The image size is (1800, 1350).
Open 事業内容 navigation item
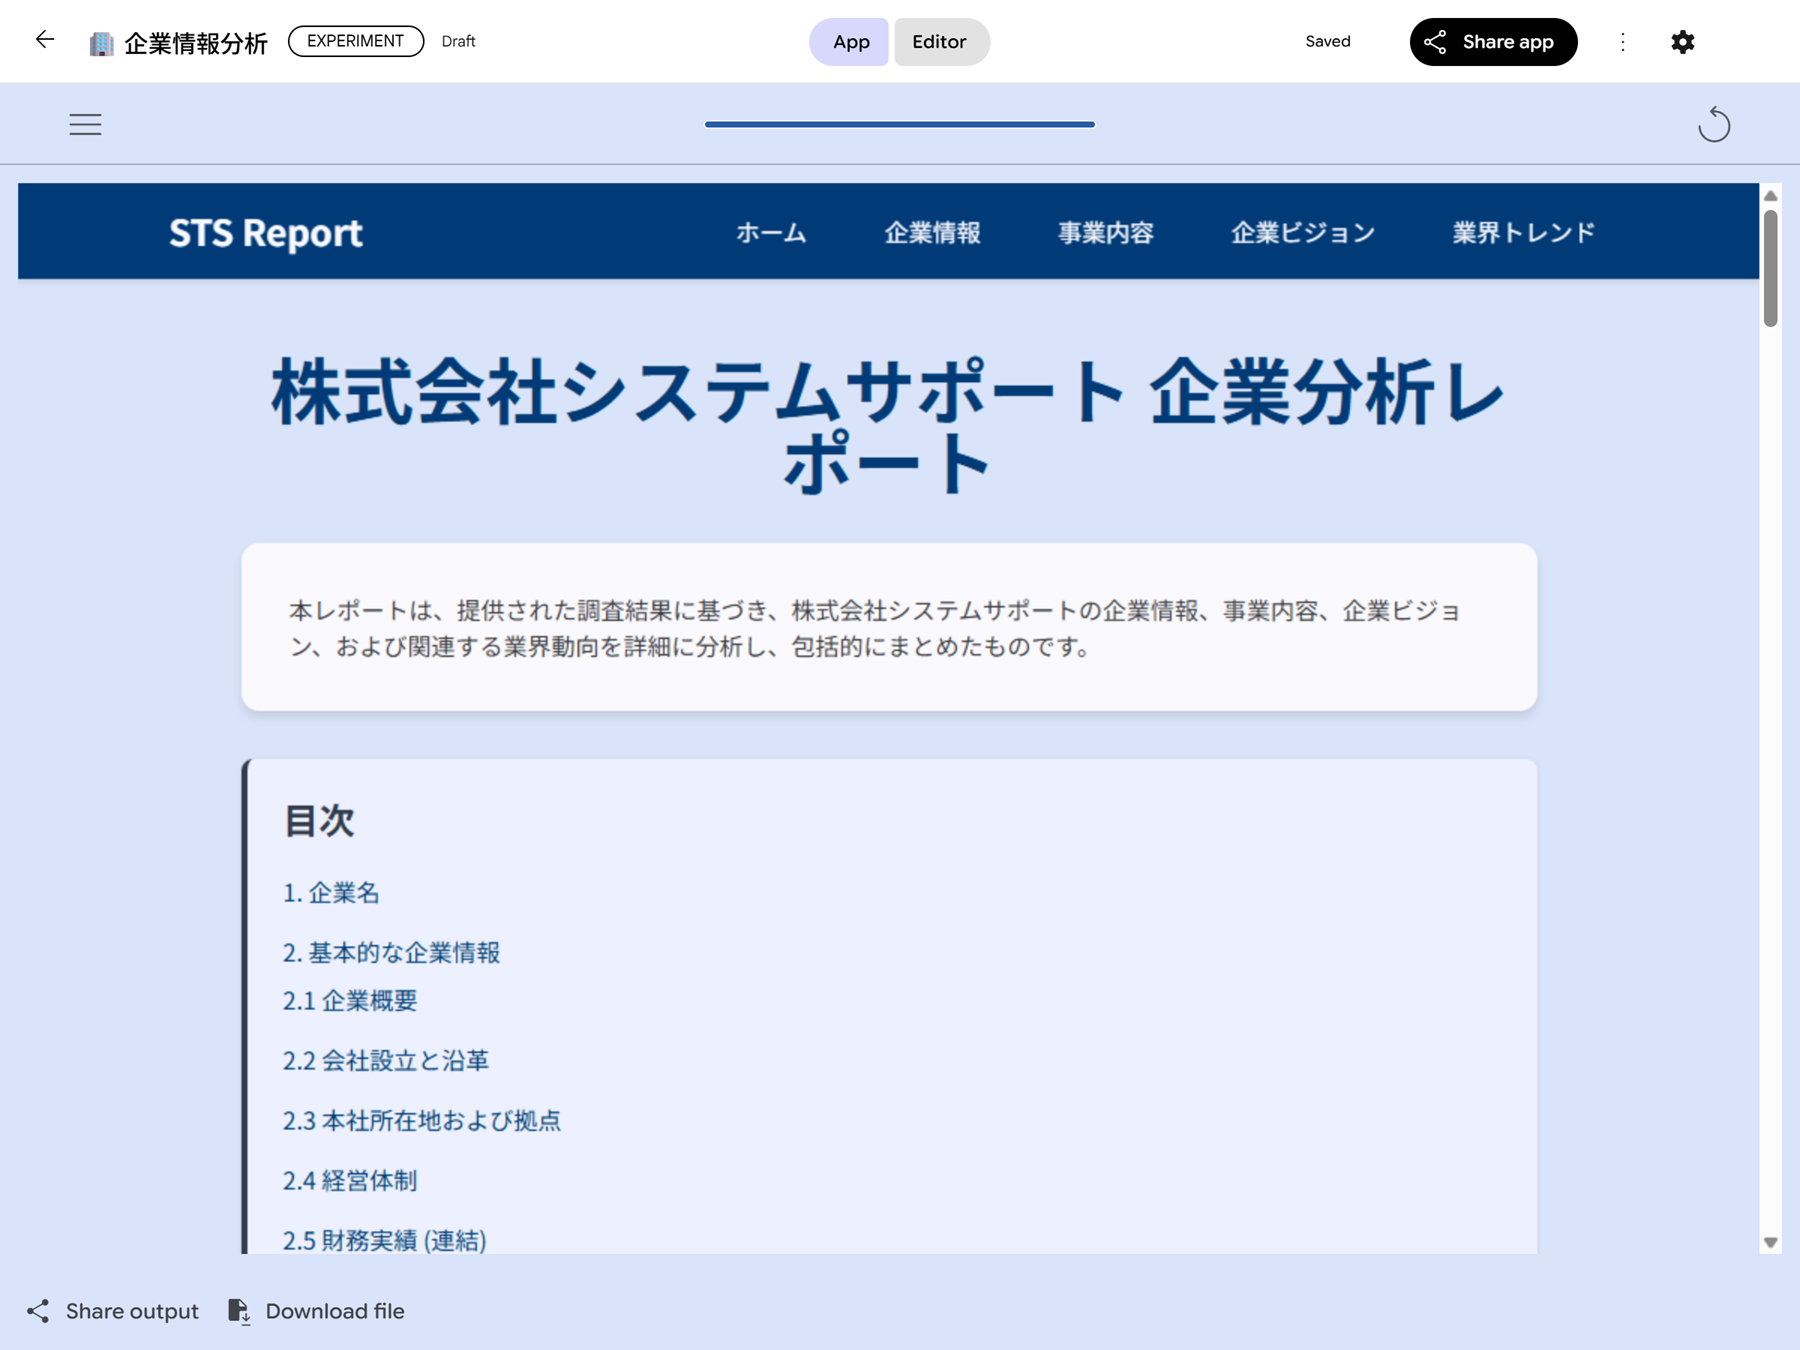[x=1106, y=232]
